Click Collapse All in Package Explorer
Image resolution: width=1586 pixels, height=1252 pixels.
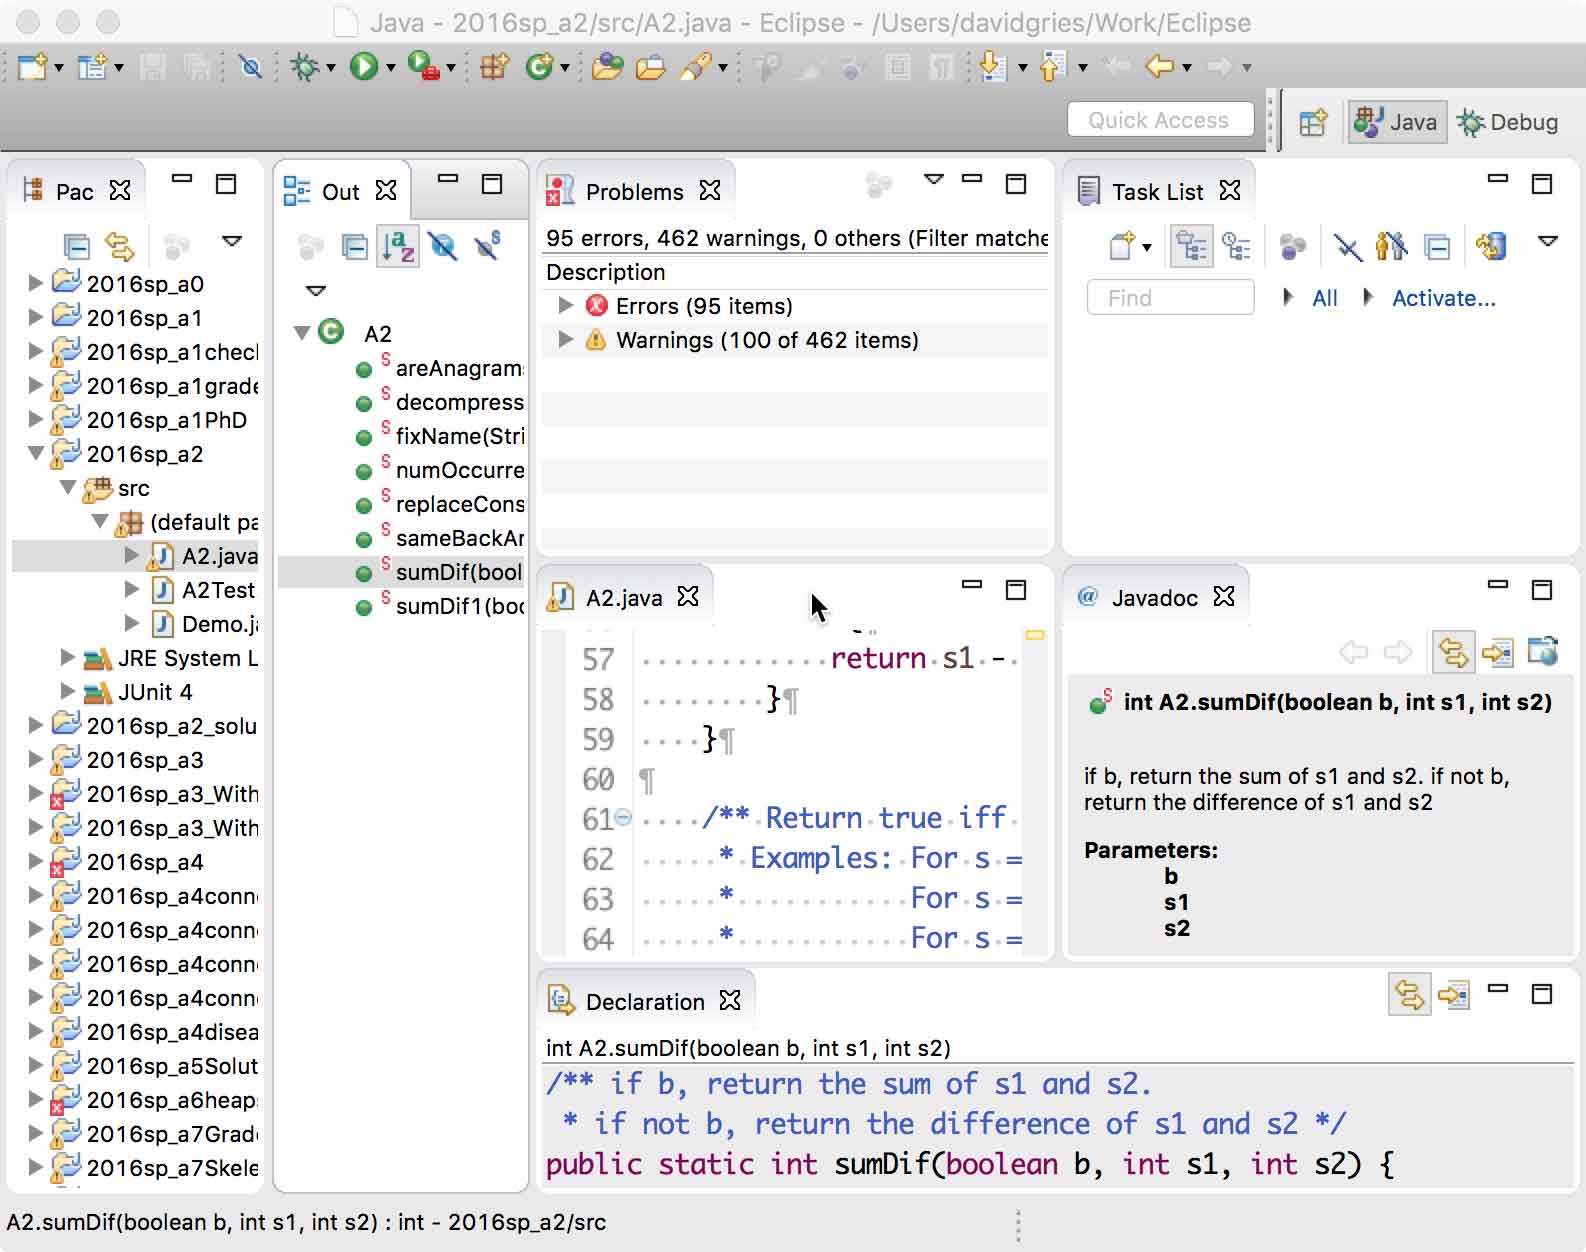(76, 245)
